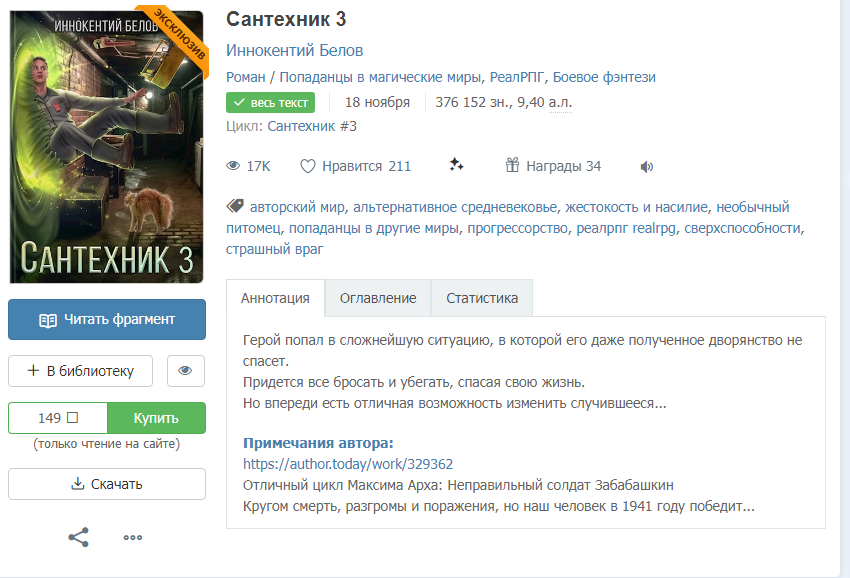Screen dimensions: 850x578
Task: Click the views eye counter icon
Action: [x=233, y=166]
